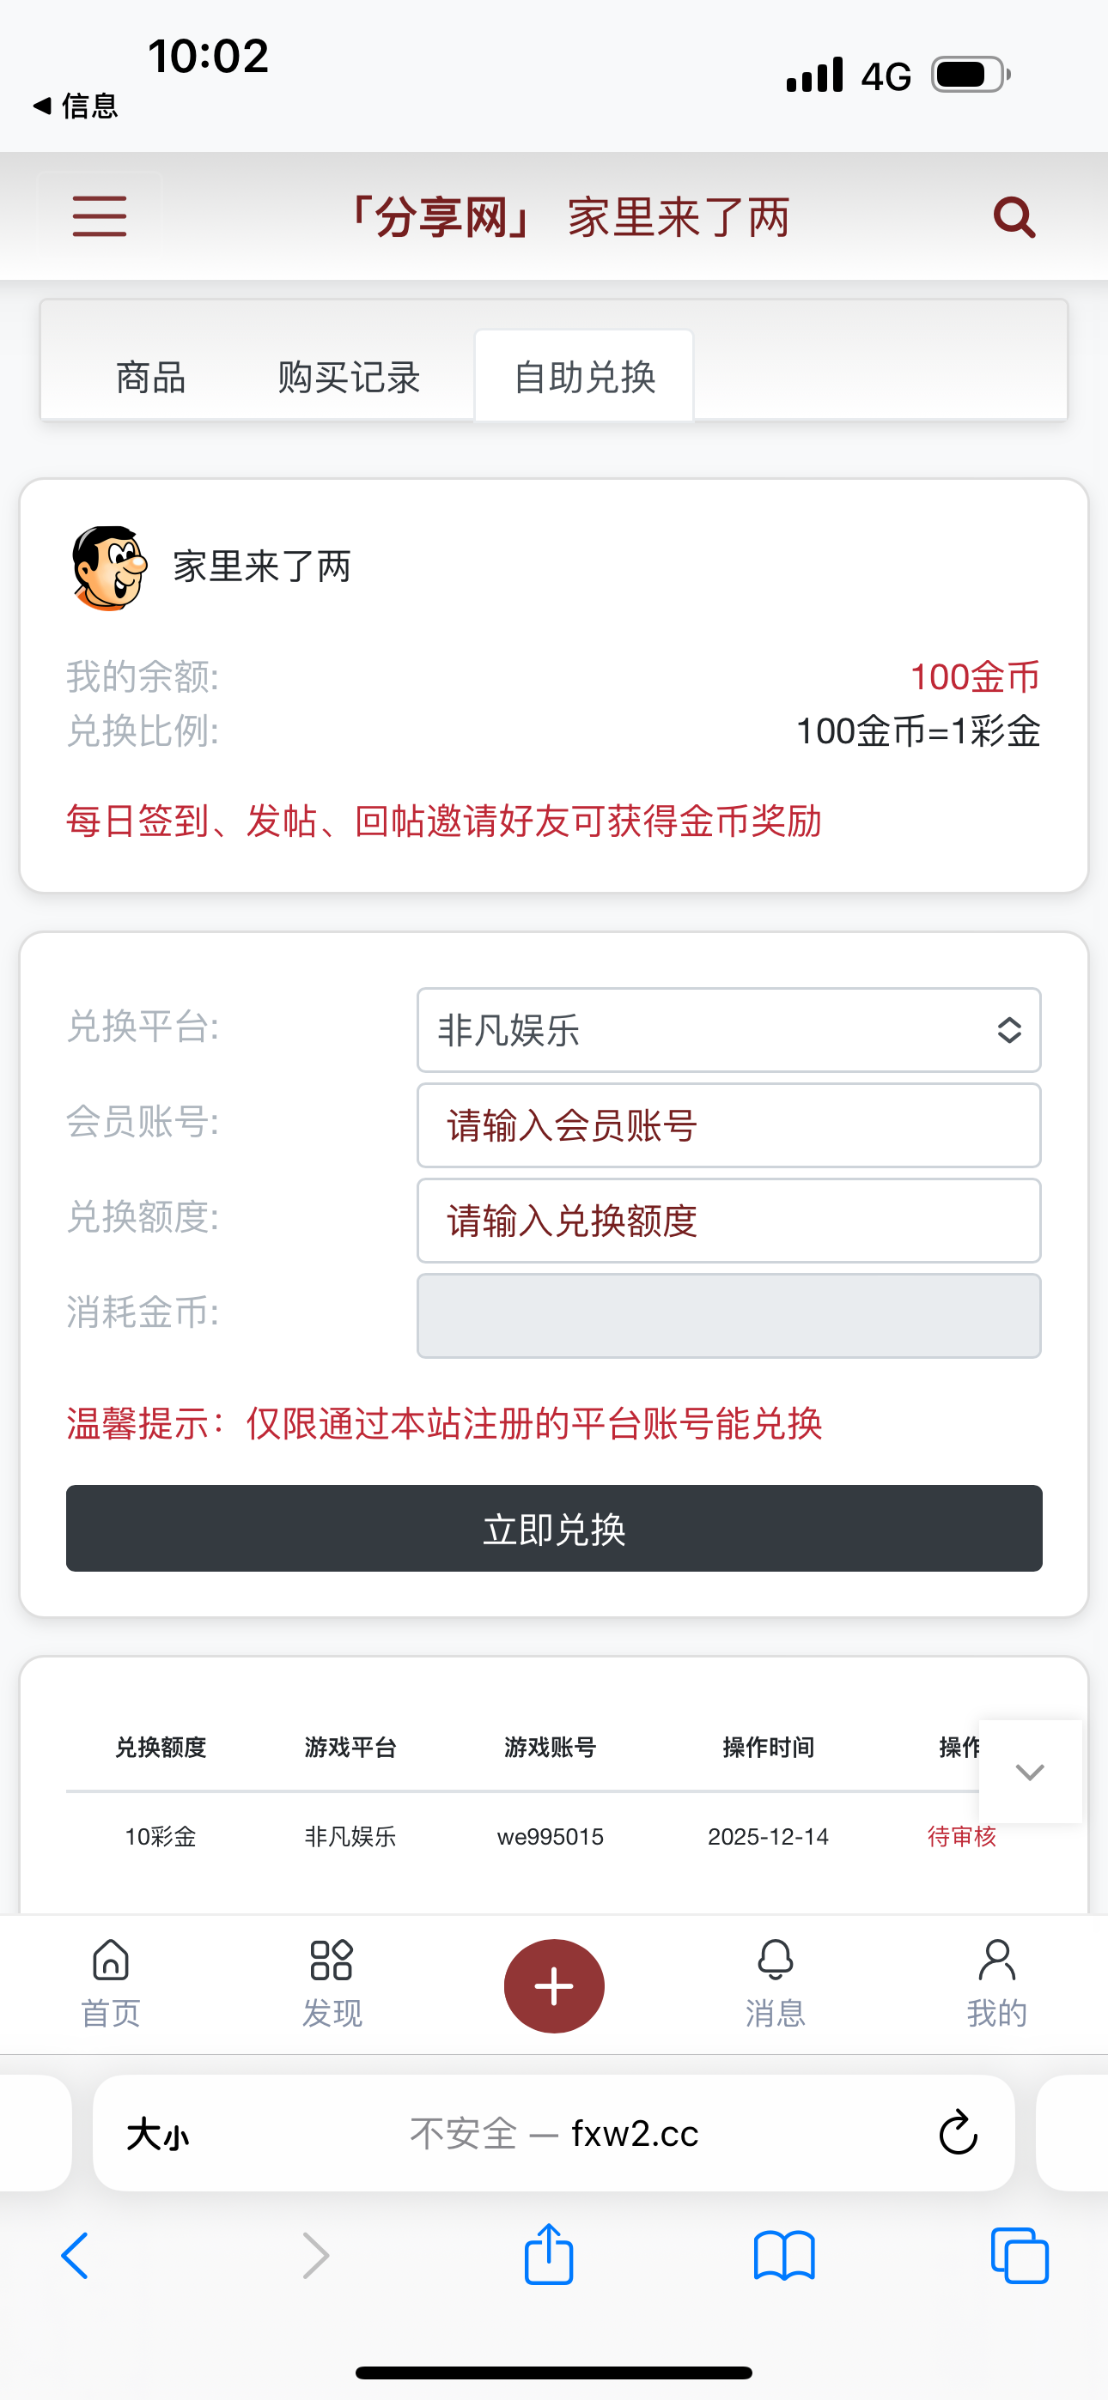Expand the chevron beside the table
This screenshot has height=2400, width=1108.
coord(1029,1772)
